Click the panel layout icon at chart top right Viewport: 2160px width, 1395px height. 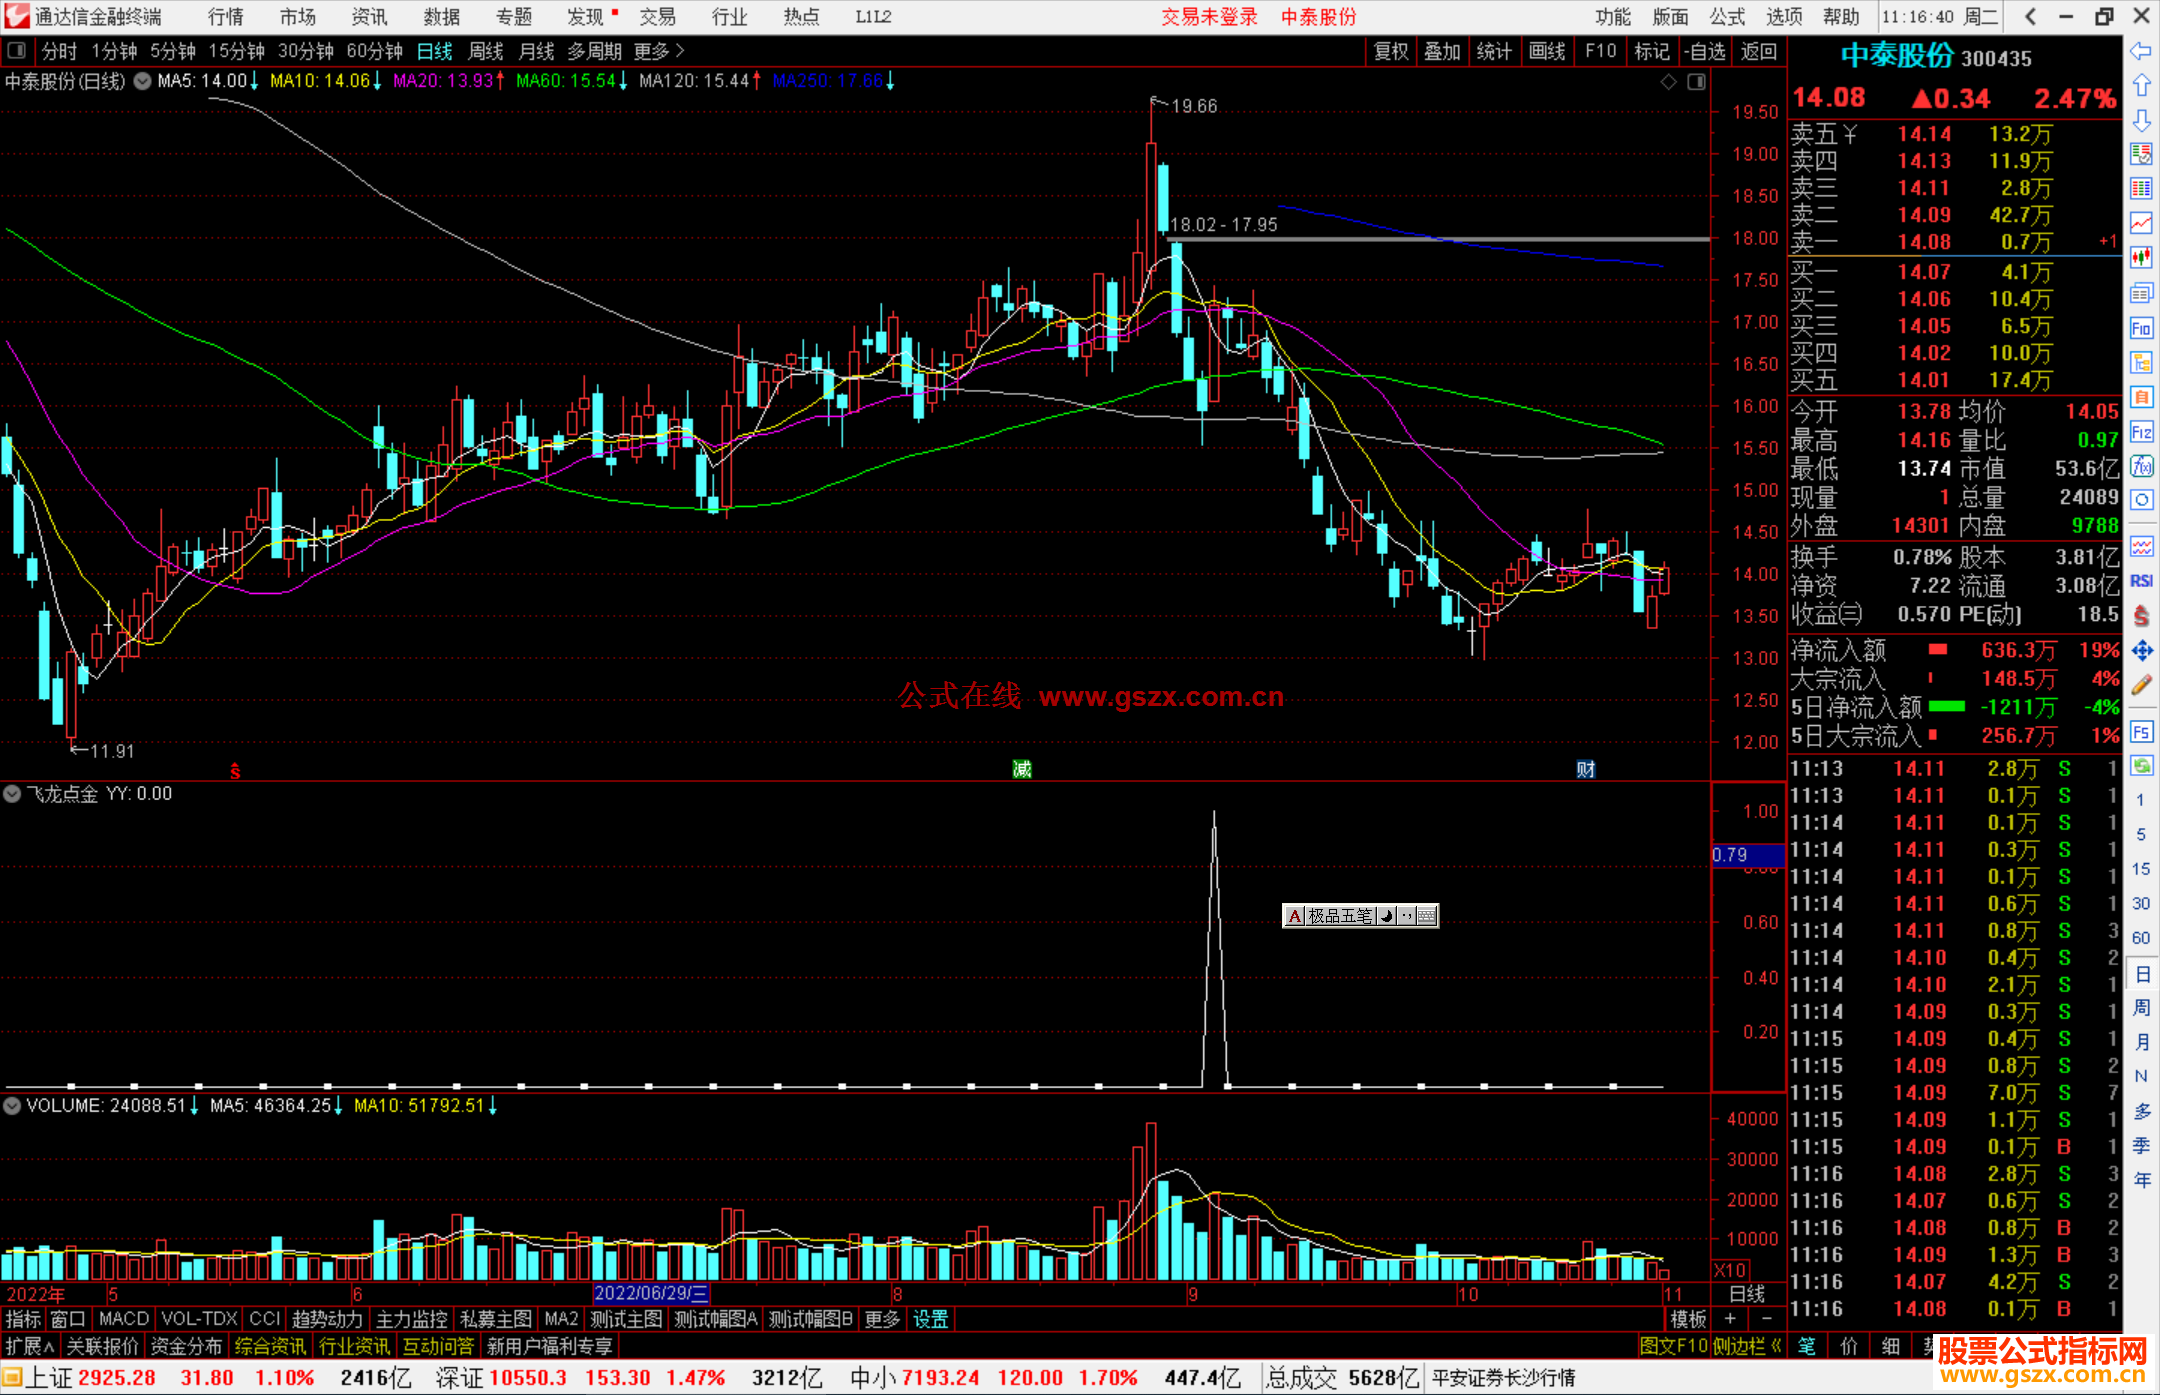(1696, 82)
